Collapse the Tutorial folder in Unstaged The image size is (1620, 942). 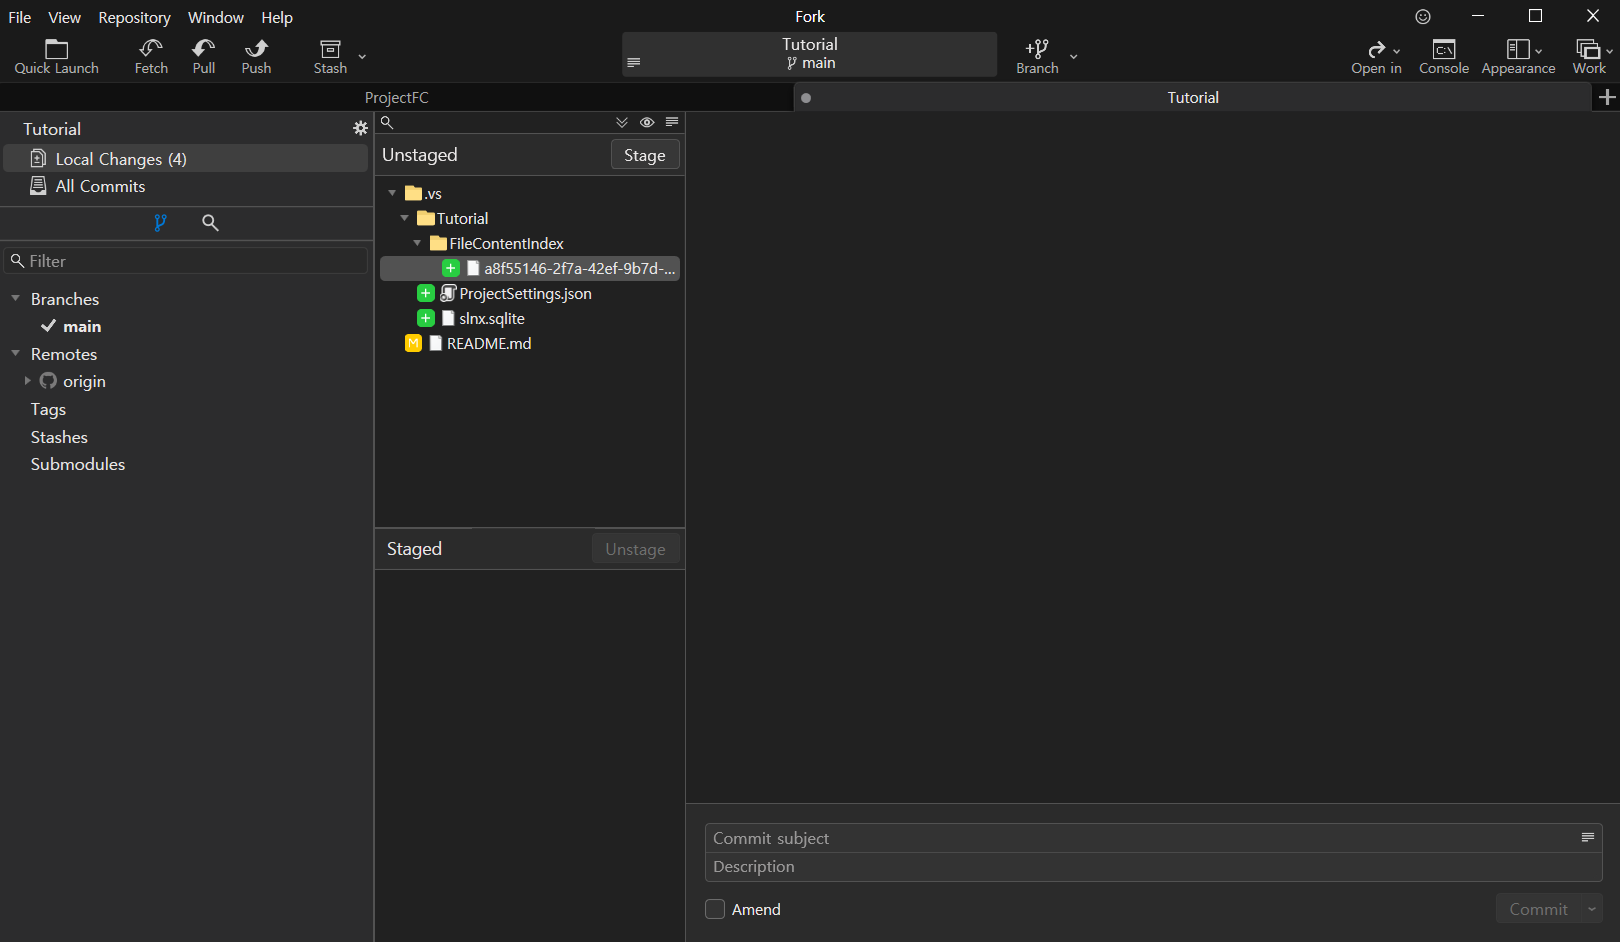click(404, 218)
